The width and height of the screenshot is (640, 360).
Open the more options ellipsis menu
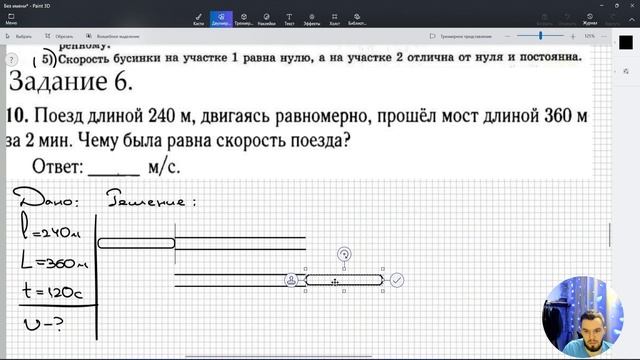click(x=604, y=36)
